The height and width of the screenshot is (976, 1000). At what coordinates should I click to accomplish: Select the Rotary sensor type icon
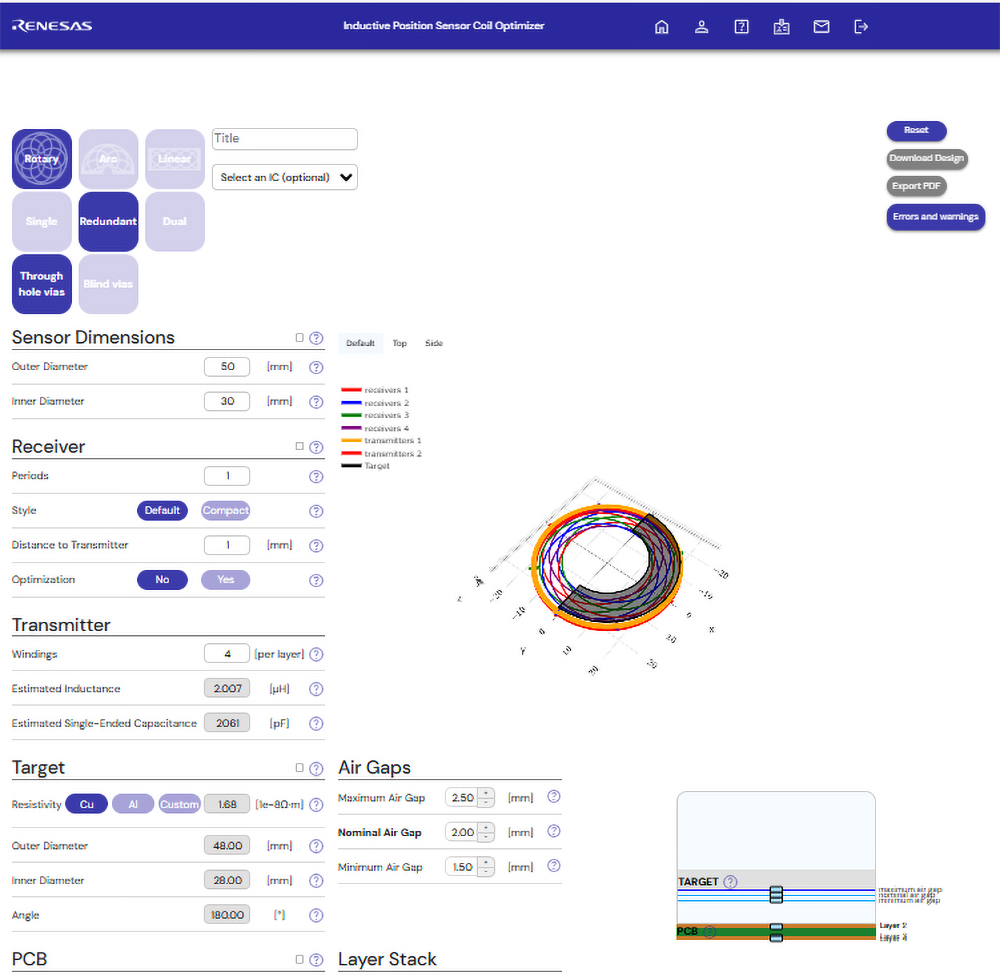(x=41, y=159)
